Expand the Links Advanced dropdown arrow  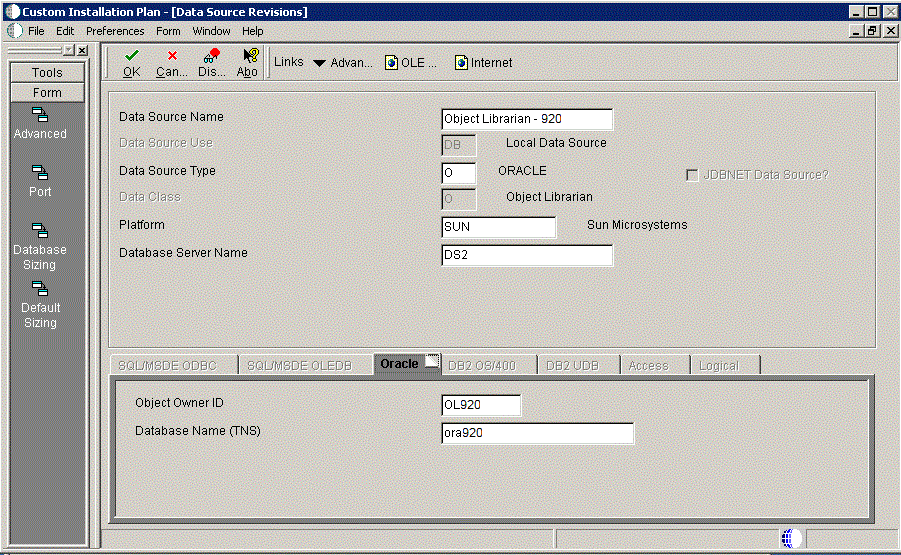(319, 63)
